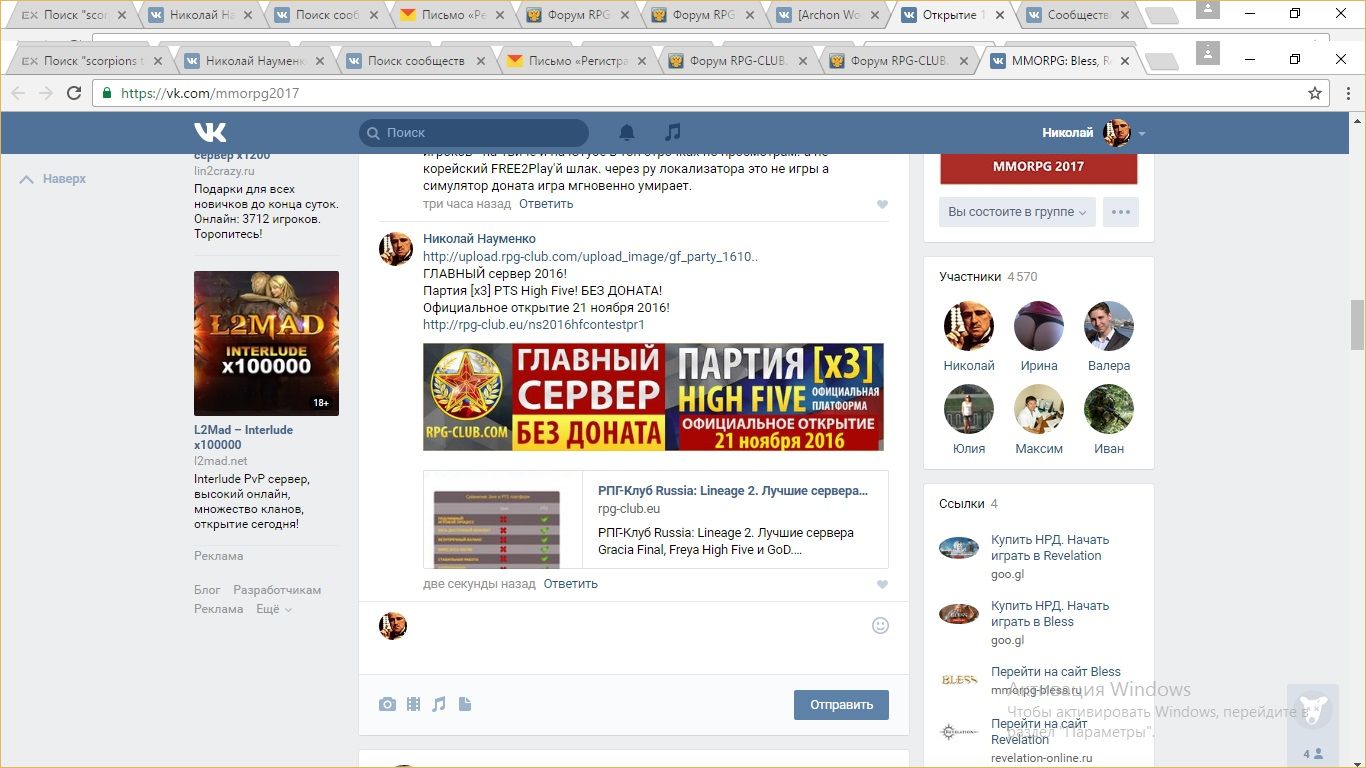Viewport: 1366px width, 768px height.
Task: Open Валера member avatar
Action: click(x=1109, y=326)
